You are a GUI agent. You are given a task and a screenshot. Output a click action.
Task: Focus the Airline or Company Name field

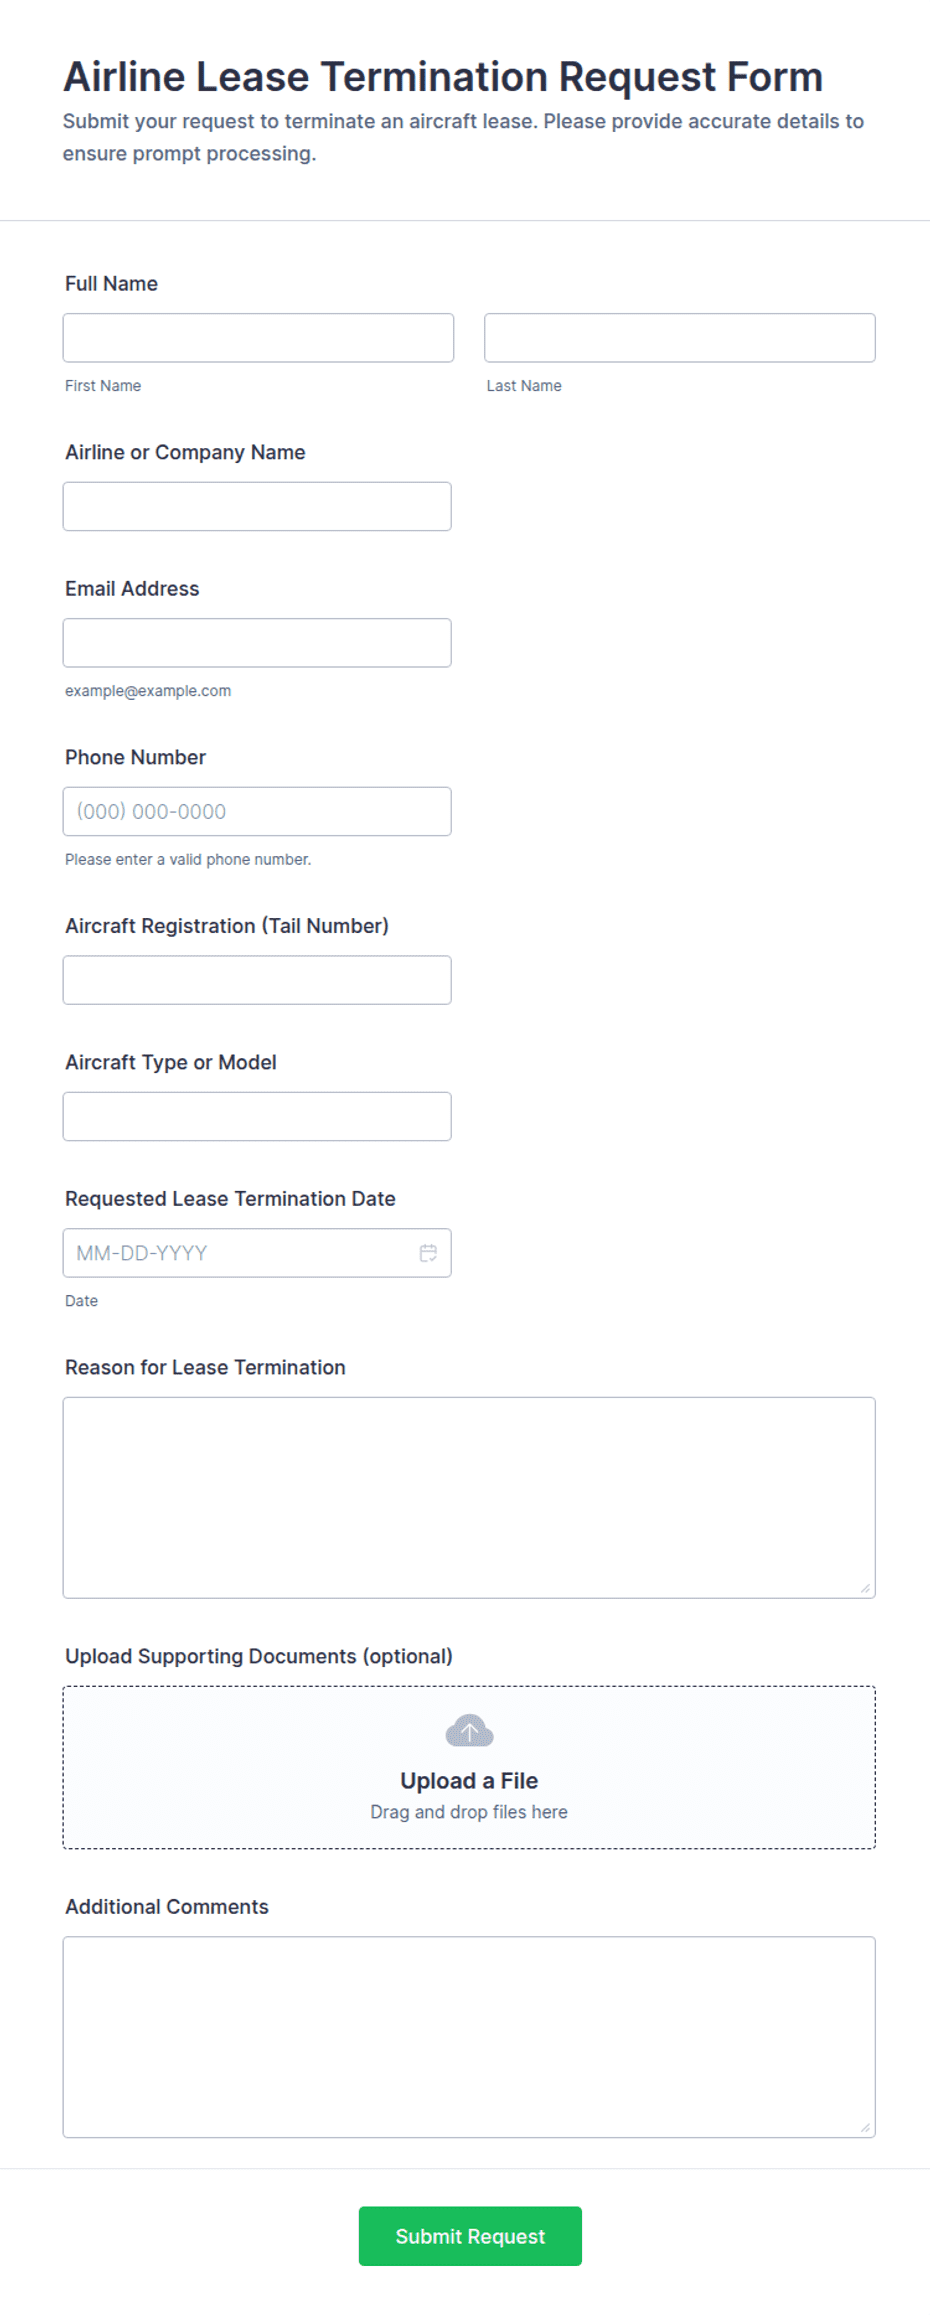257,507
